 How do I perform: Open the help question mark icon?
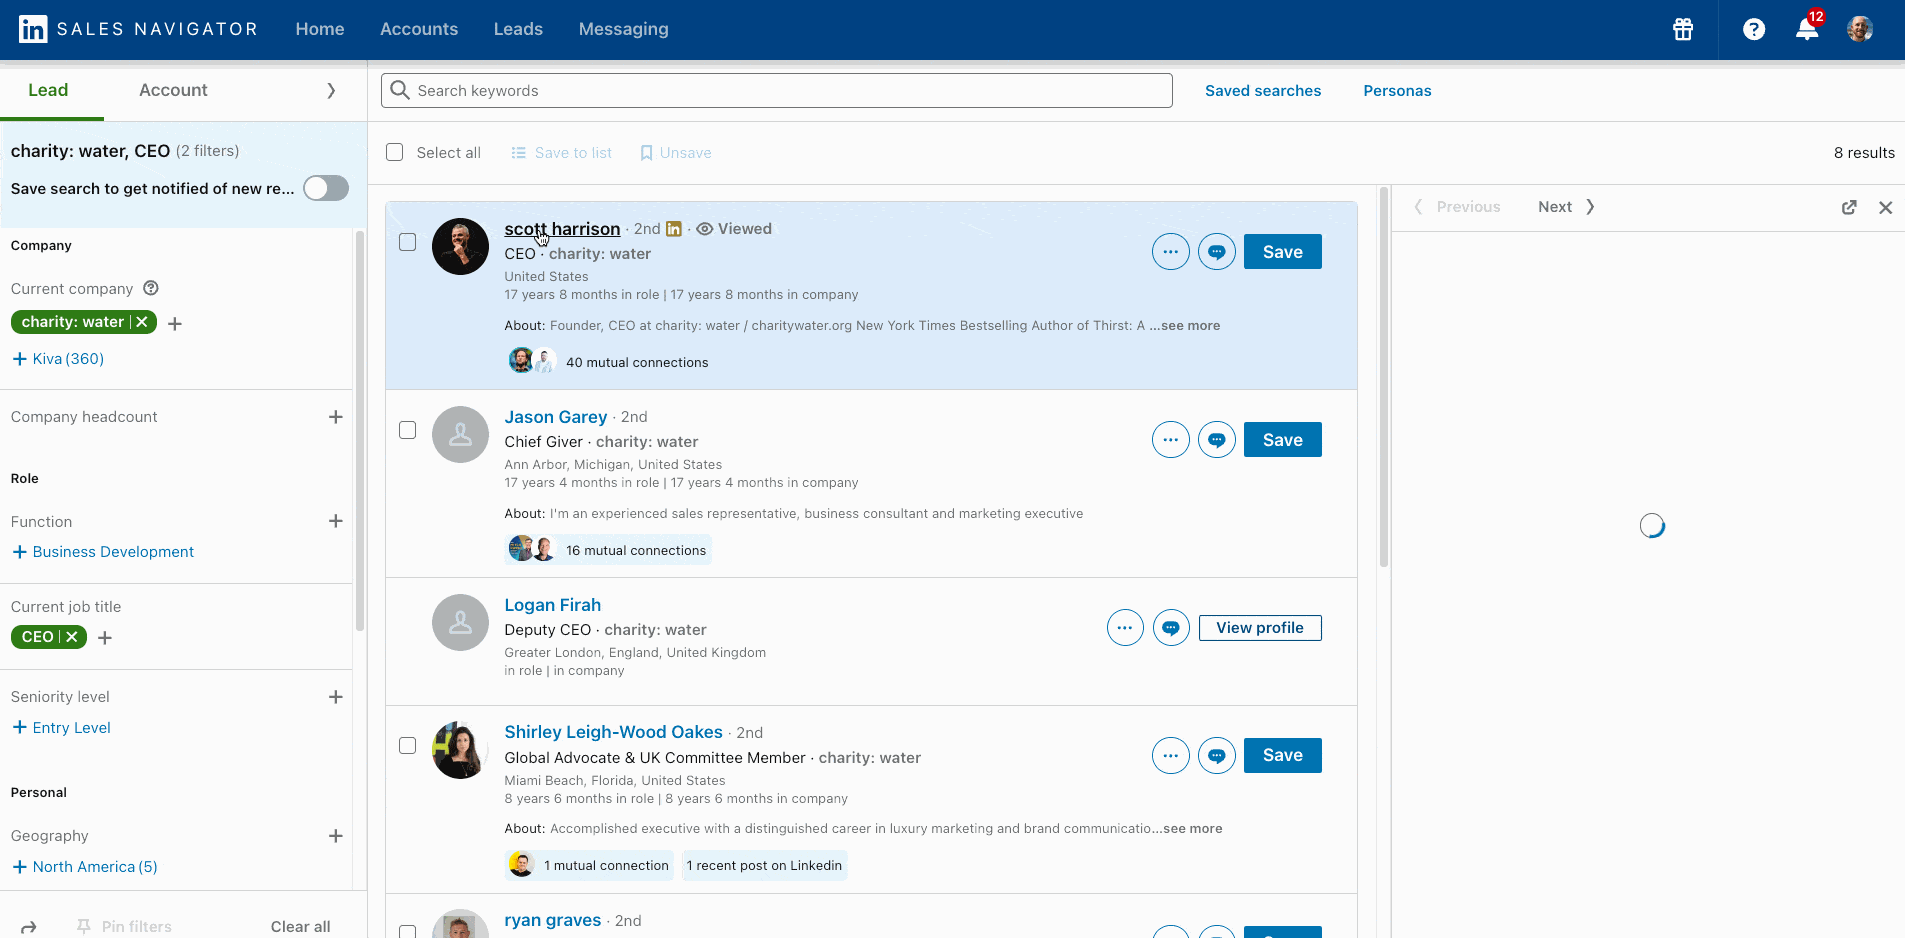click(1754, 29)
